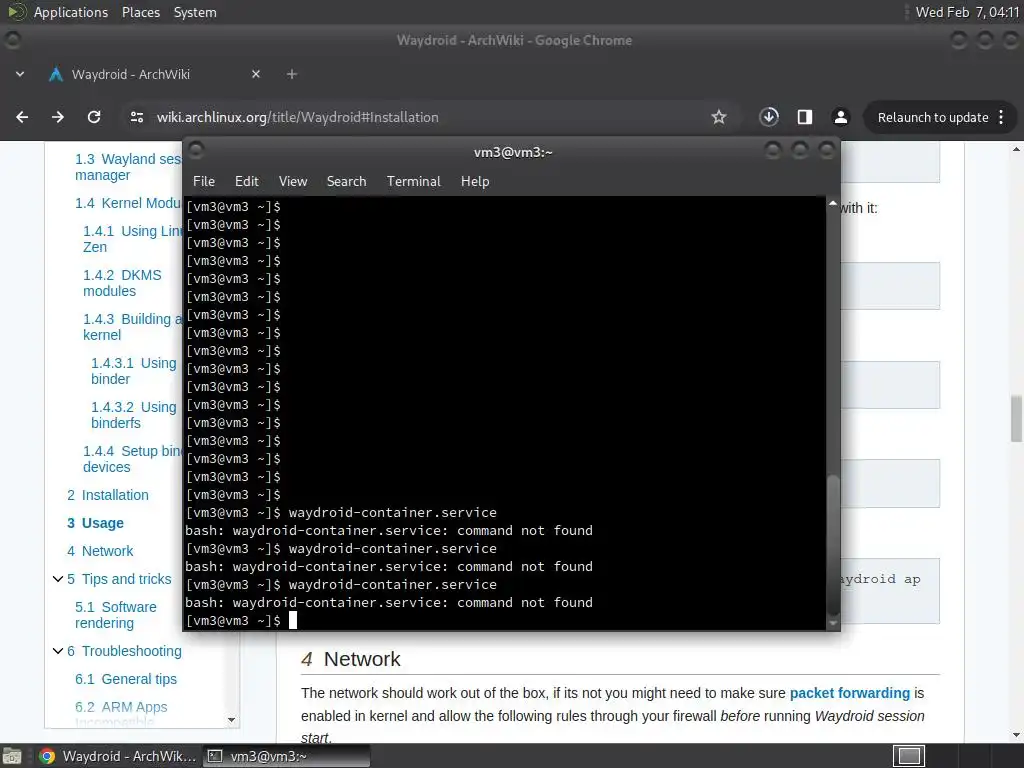
Task: Click the terminal window menu icon in title bar
Action: (196, 151)
